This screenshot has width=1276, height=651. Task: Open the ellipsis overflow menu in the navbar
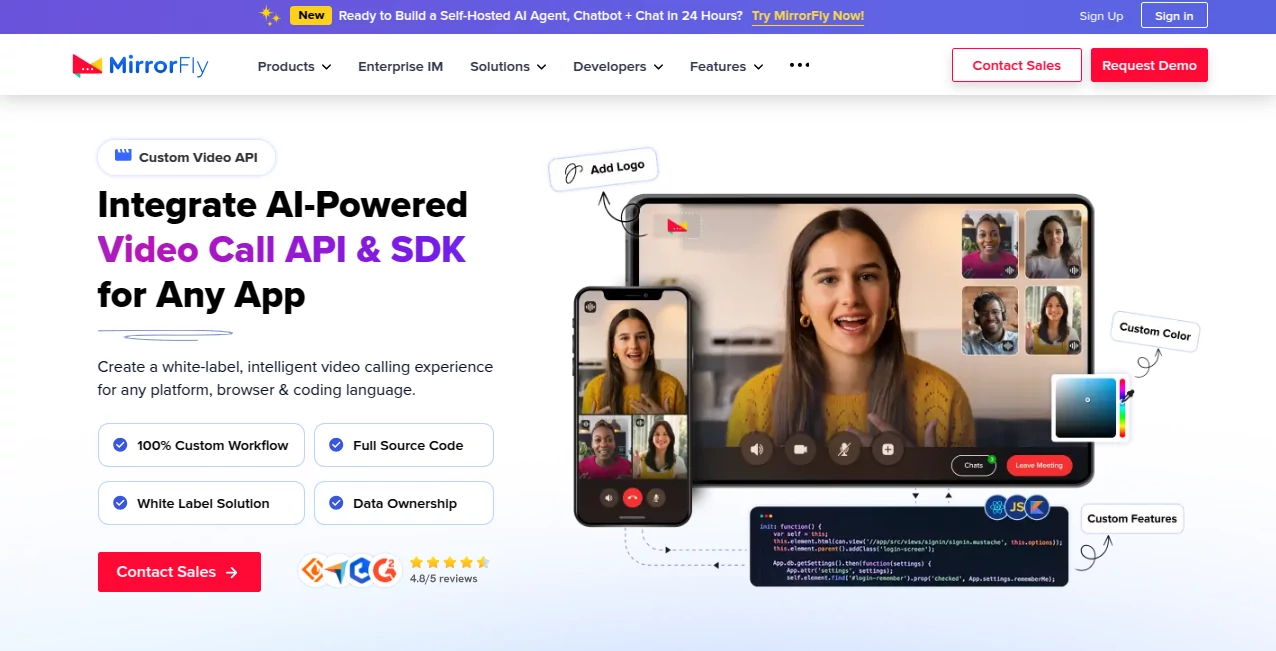tap(799, 65)
